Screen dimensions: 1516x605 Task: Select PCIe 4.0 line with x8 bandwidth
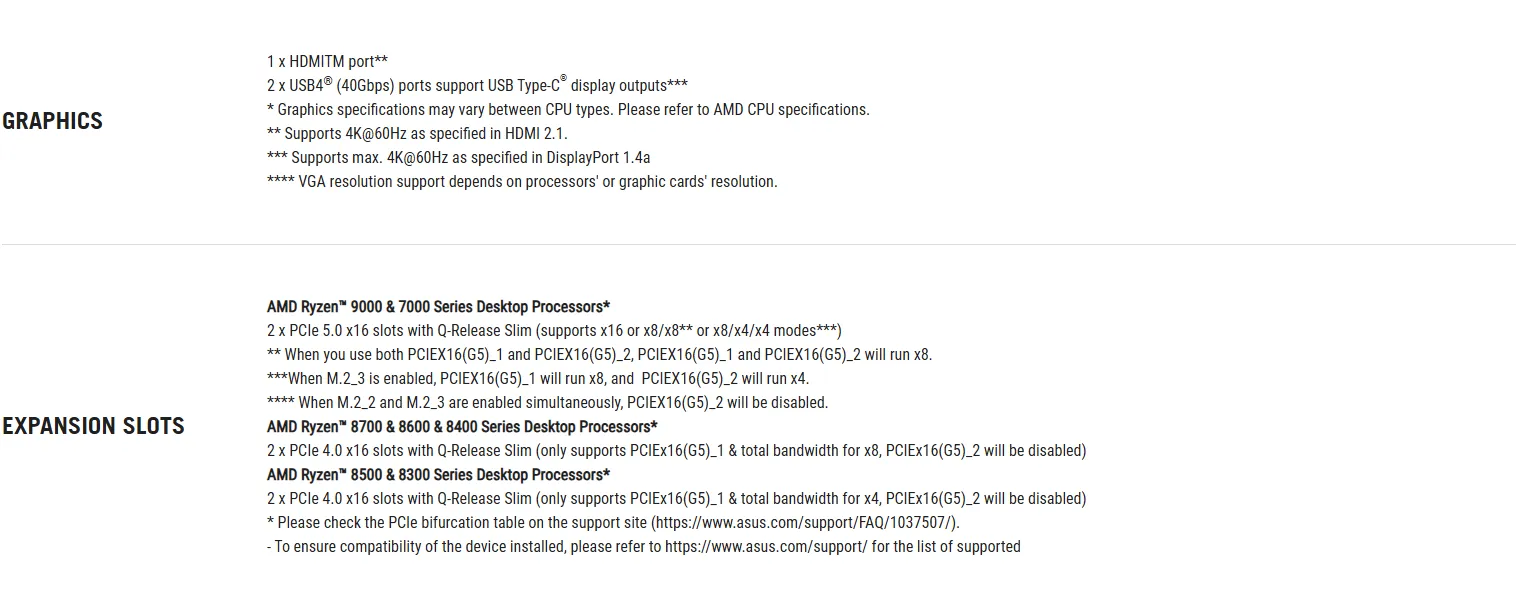tap(676, 451)
